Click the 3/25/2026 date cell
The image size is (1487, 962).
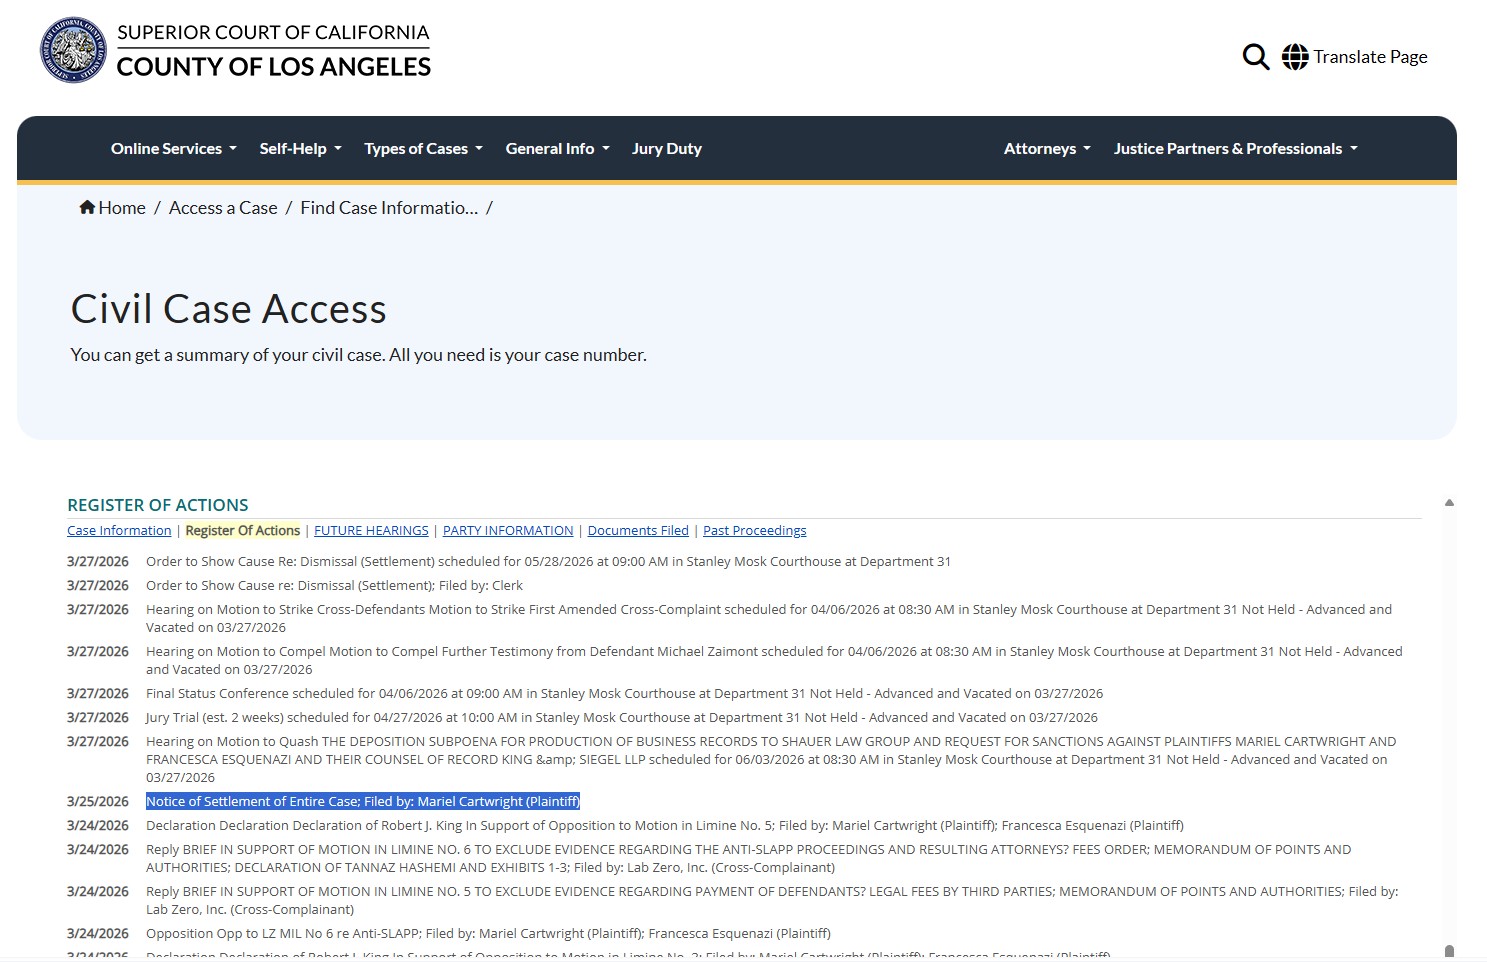tap(98, 801)
